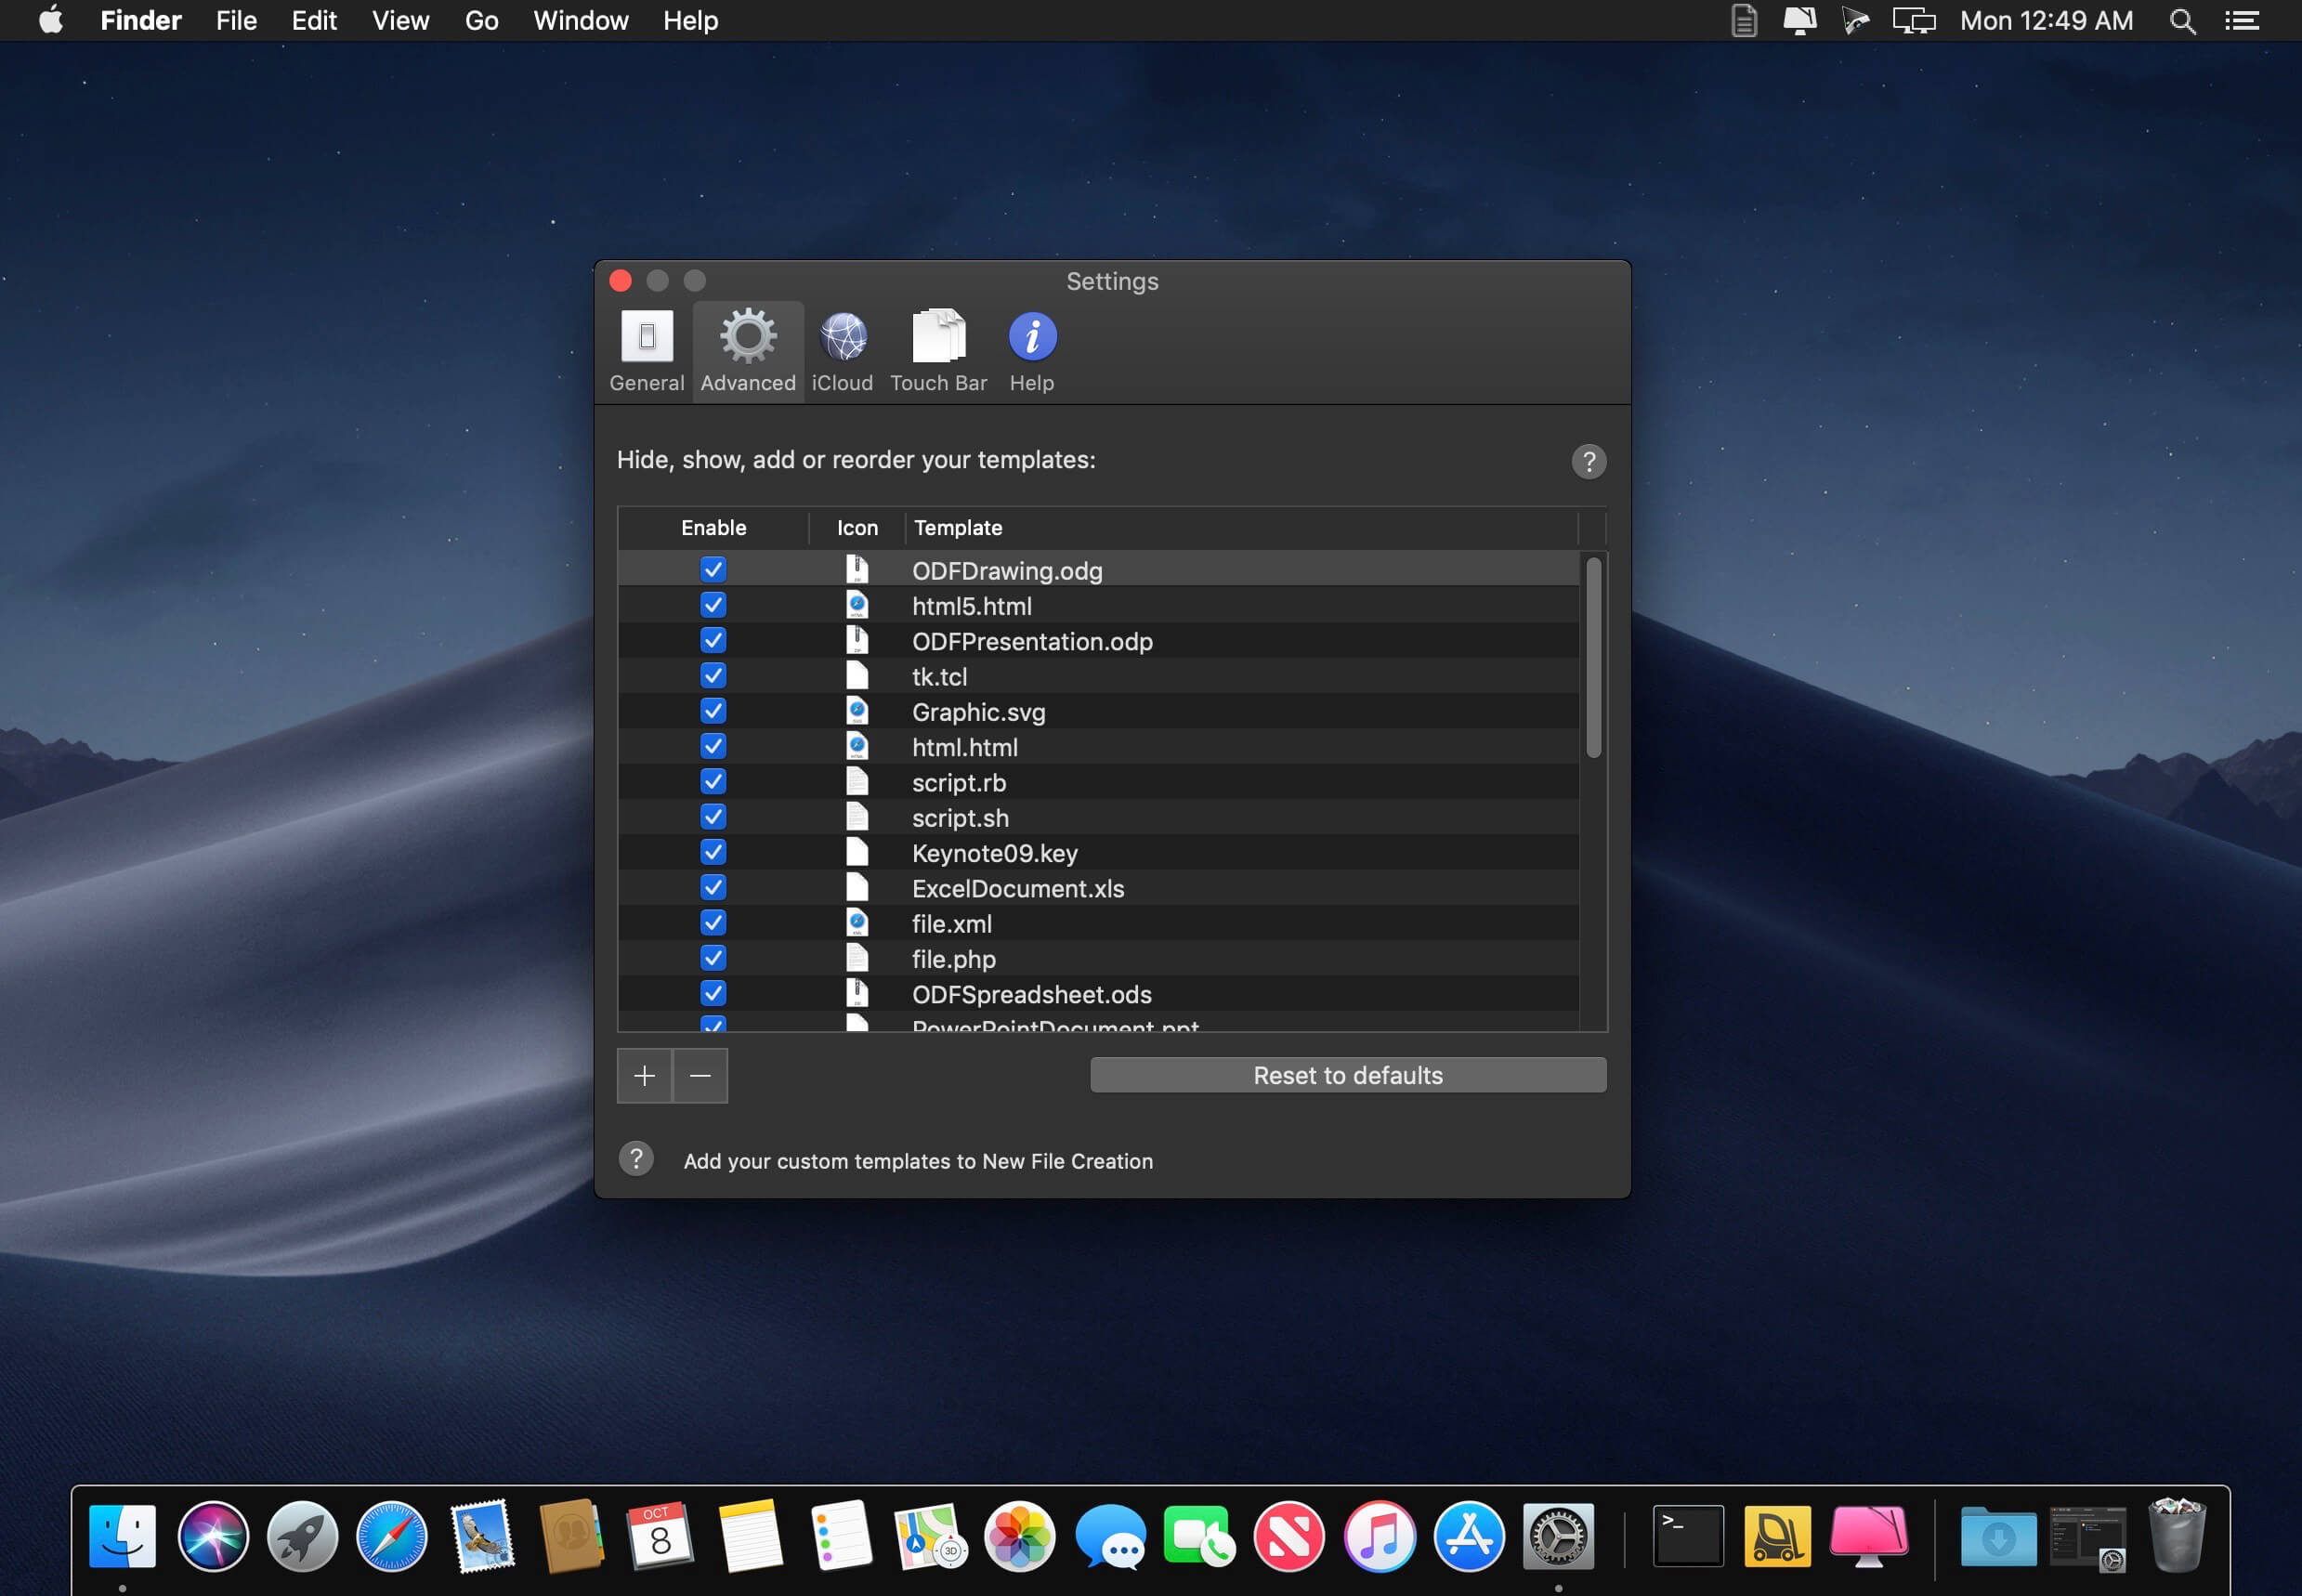The height and width of the screenshot is (1596, 2302).
Task: Open the Window menu in menu bar
Action: pyautogui.click(x=580, y=21)
